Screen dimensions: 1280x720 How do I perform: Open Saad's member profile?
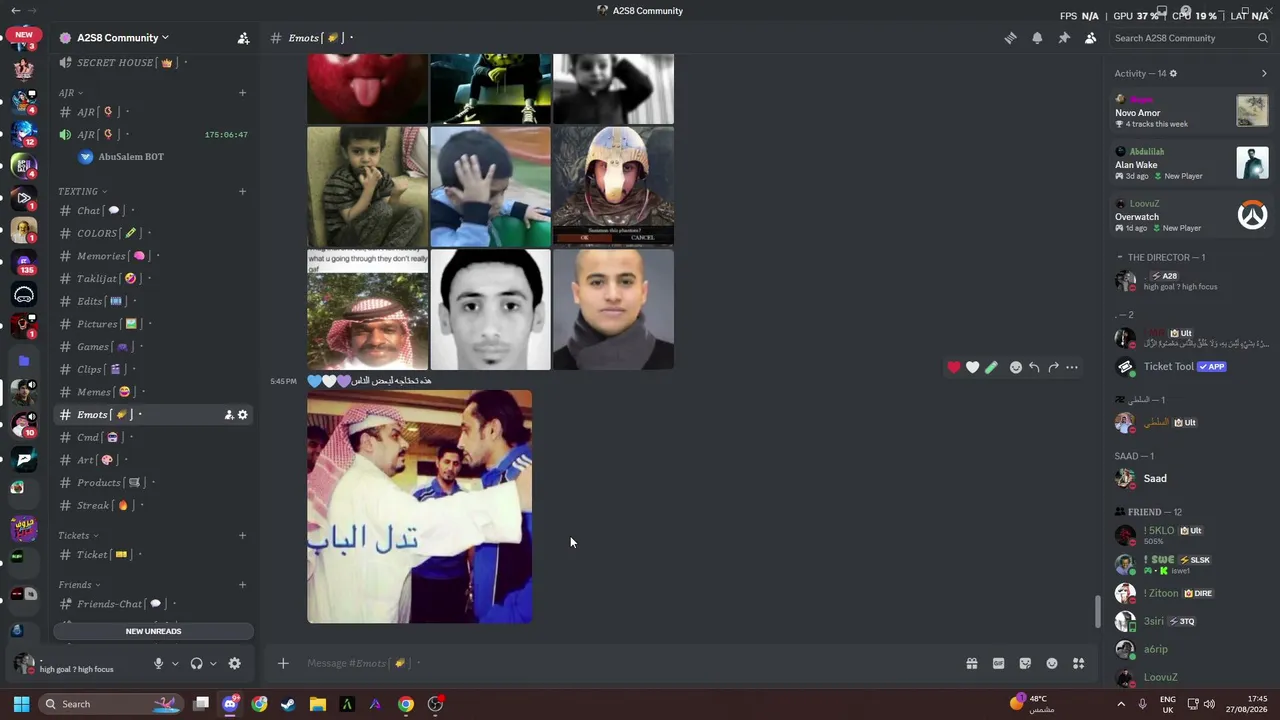click(1191, 479)
